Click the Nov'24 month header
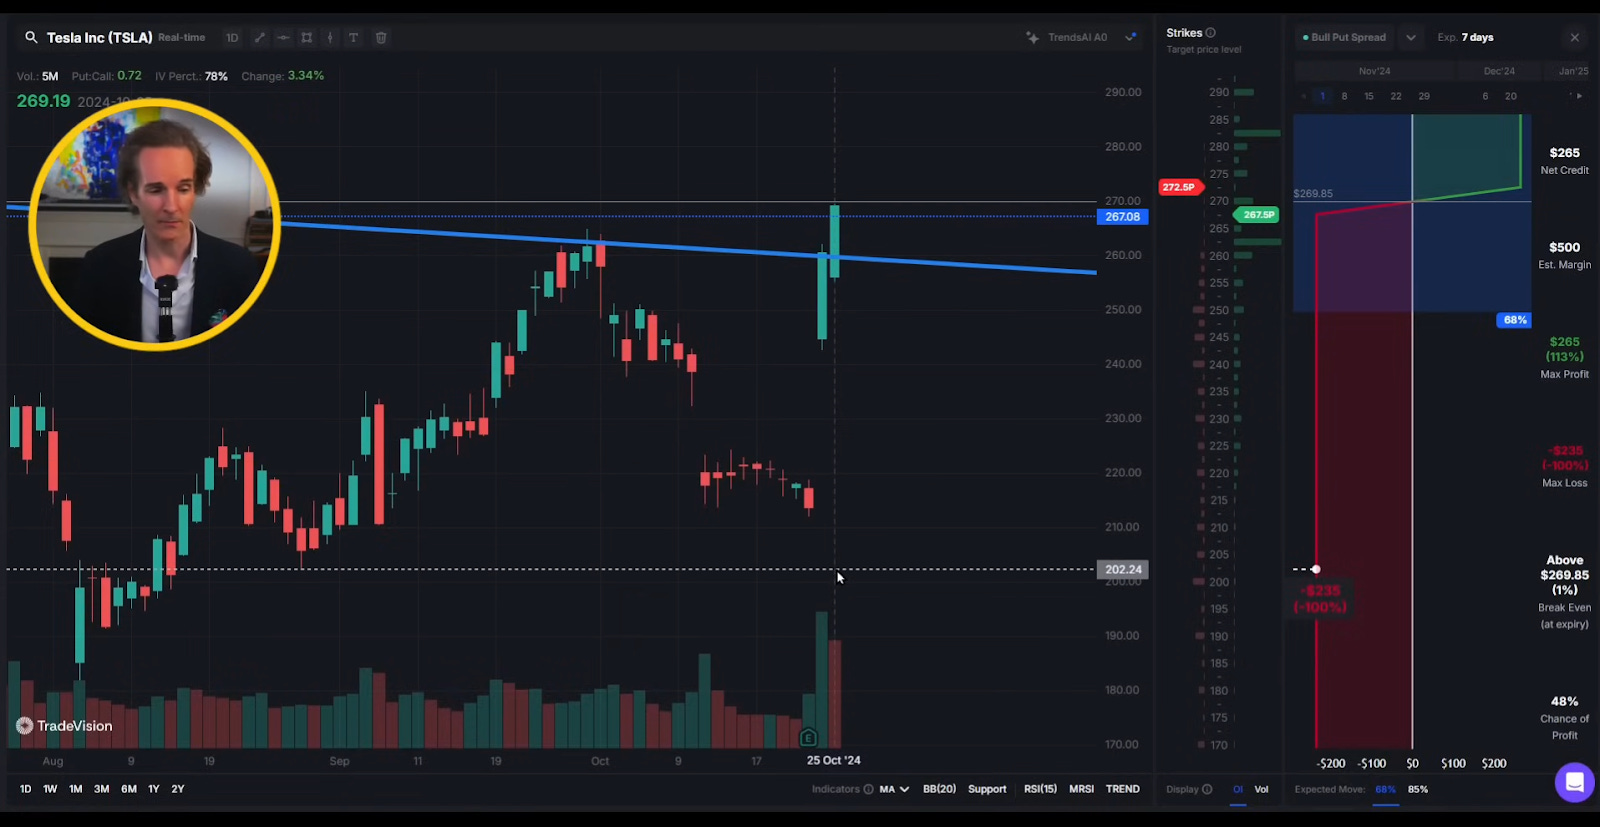Viewport: 1600px width, 827px height. [x=1374, y=71]
